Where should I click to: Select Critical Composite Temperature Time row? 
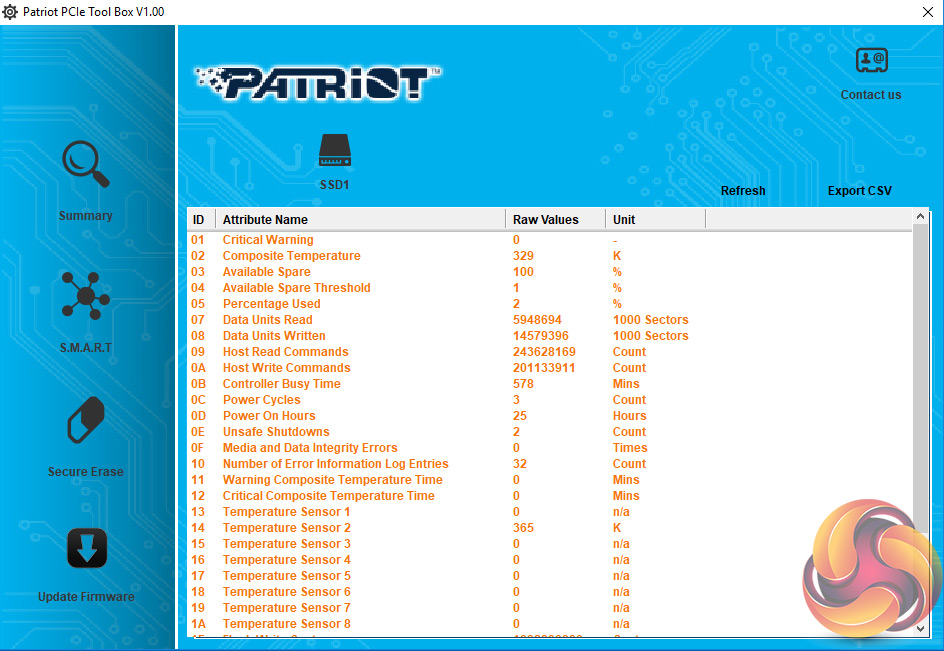[550, 496]
